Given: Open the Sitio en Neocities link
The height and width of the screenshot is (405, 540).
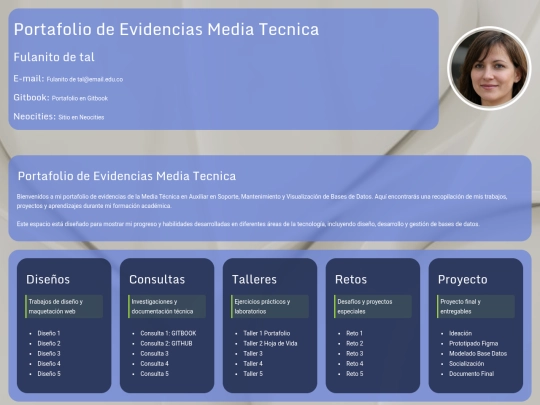Looking at the screenshot, I should click(81, 117).
